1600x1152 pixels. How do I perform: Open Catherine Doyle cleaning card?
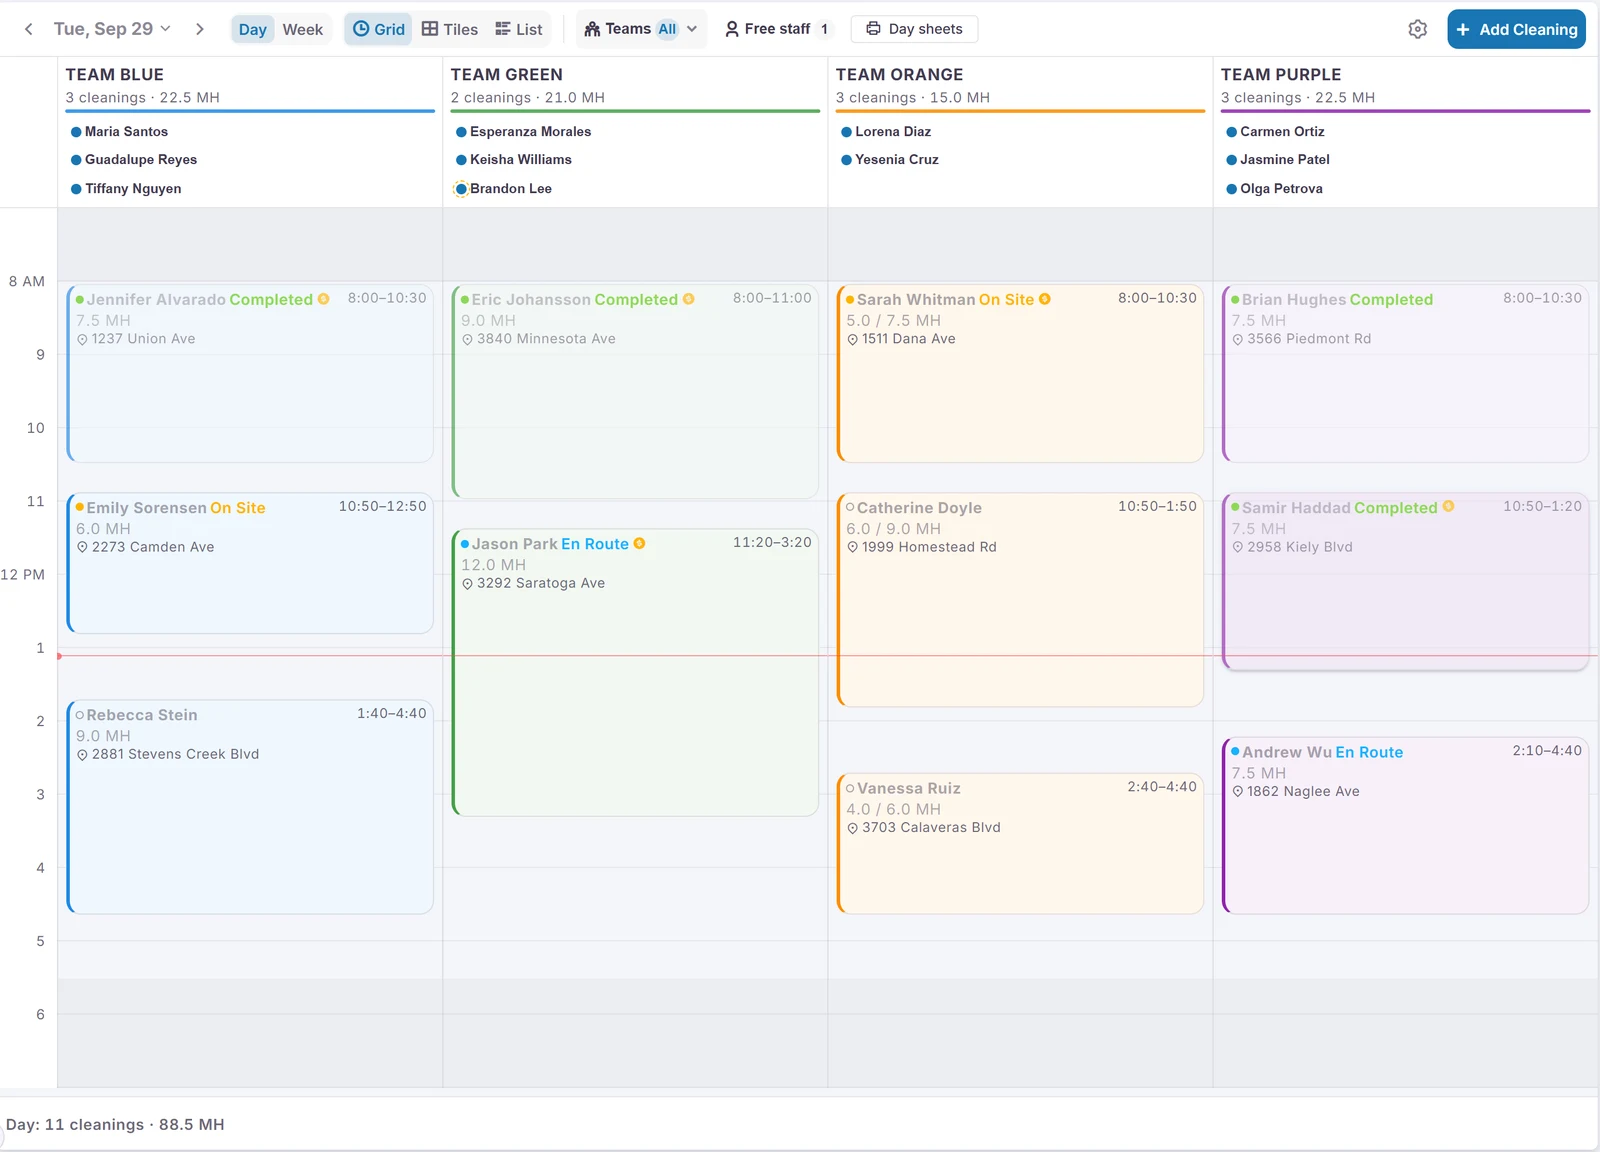[1020, 600]
